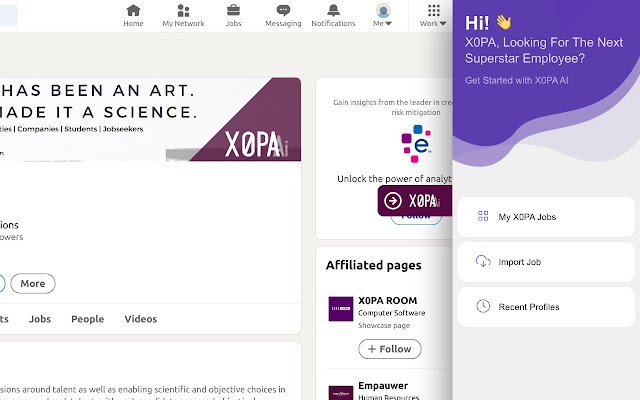Open the X0PA ROOM affiliated page link
Image resolution: width=640 pixels, height=400 pixels.
pyautogui.click(x=387, y=300)
